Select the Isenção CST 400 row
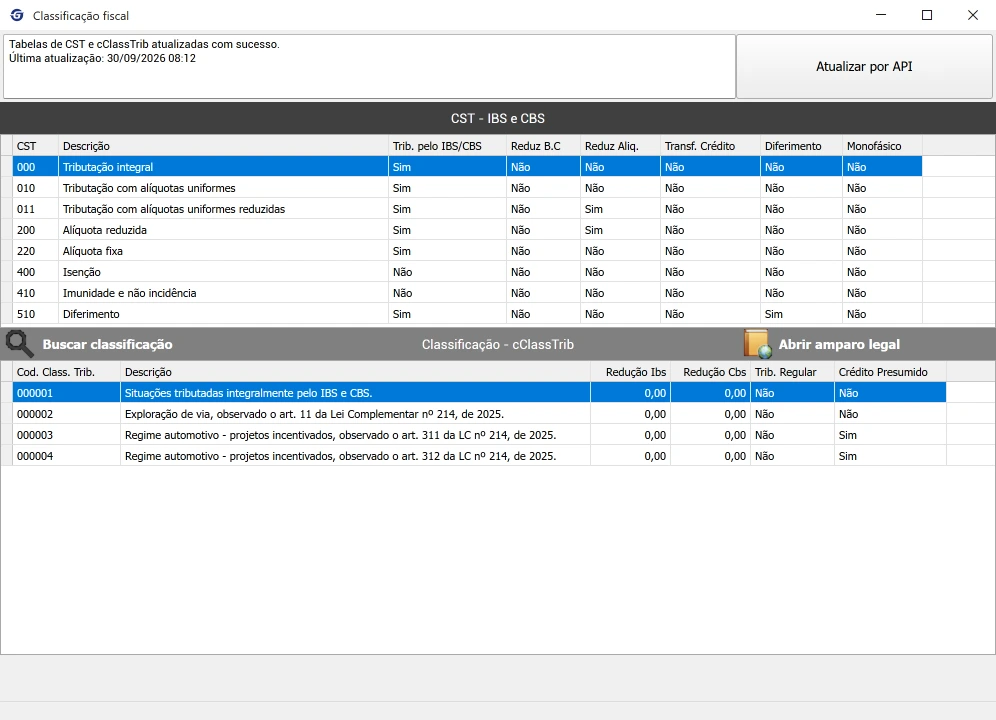Image resolution: width=996 pixels, height=720 pixels. click(x=467, y=272)
